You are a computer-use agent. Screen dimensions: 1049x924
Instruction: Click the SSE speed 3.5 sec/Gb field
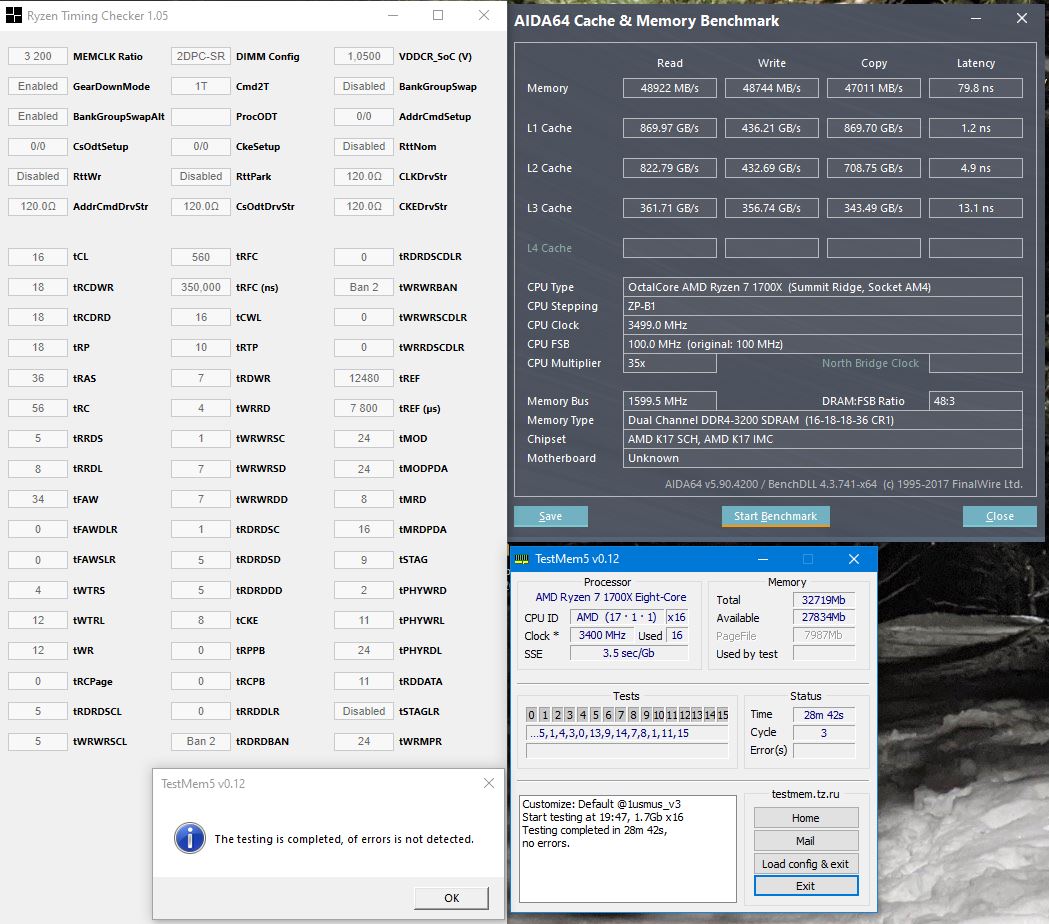tap(628, 653)
